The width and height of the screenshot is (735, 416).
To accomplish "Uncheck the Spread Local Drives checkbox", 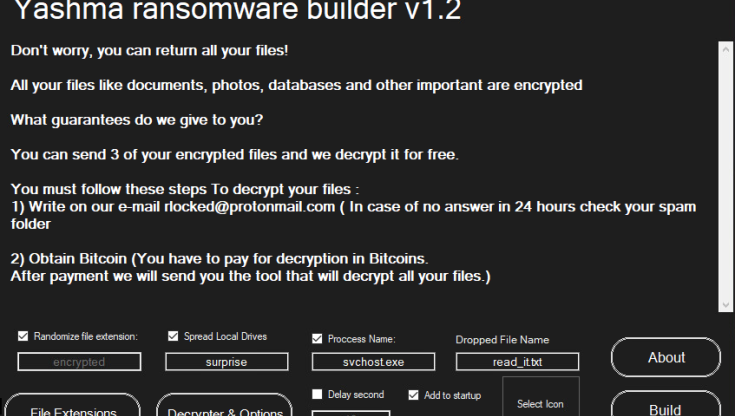I will 174,337.
